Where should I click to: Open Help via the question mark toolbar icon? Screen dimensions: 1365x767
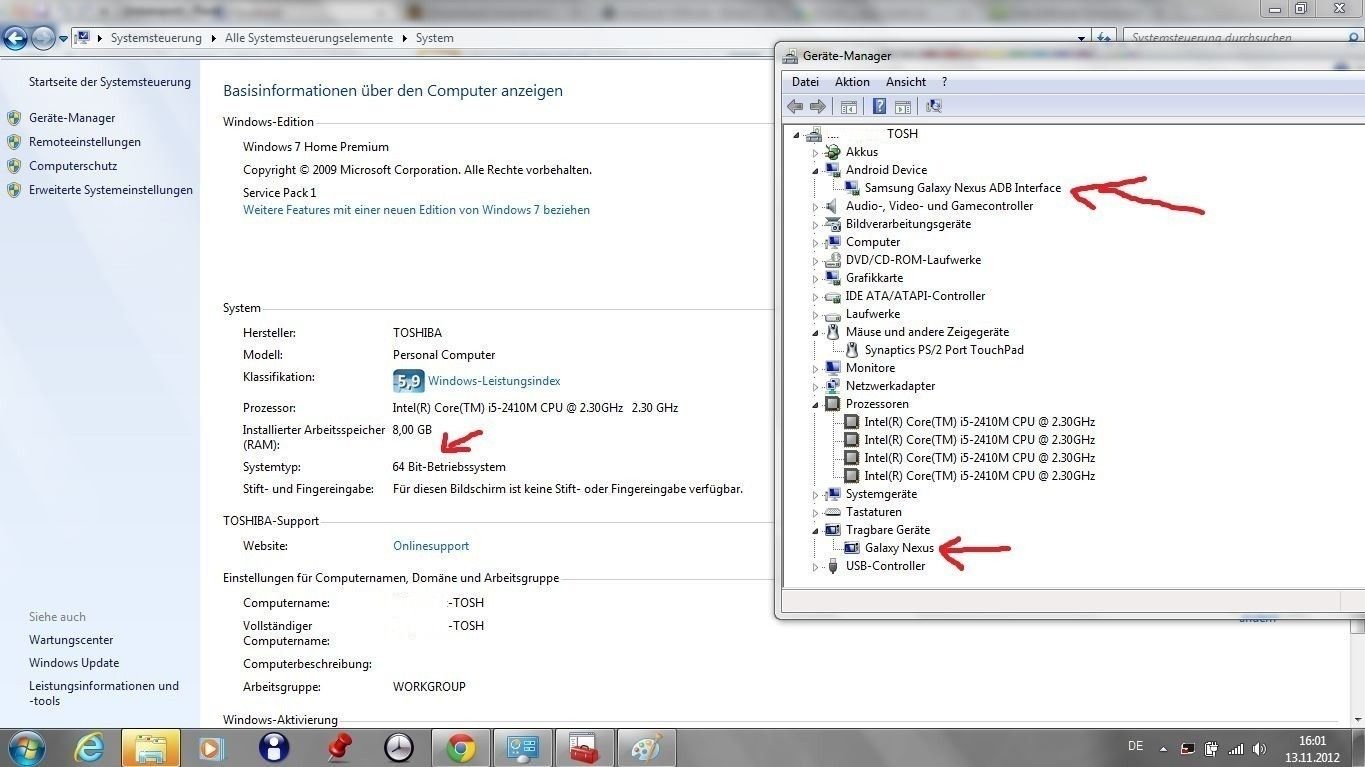[x=879, y=106]
